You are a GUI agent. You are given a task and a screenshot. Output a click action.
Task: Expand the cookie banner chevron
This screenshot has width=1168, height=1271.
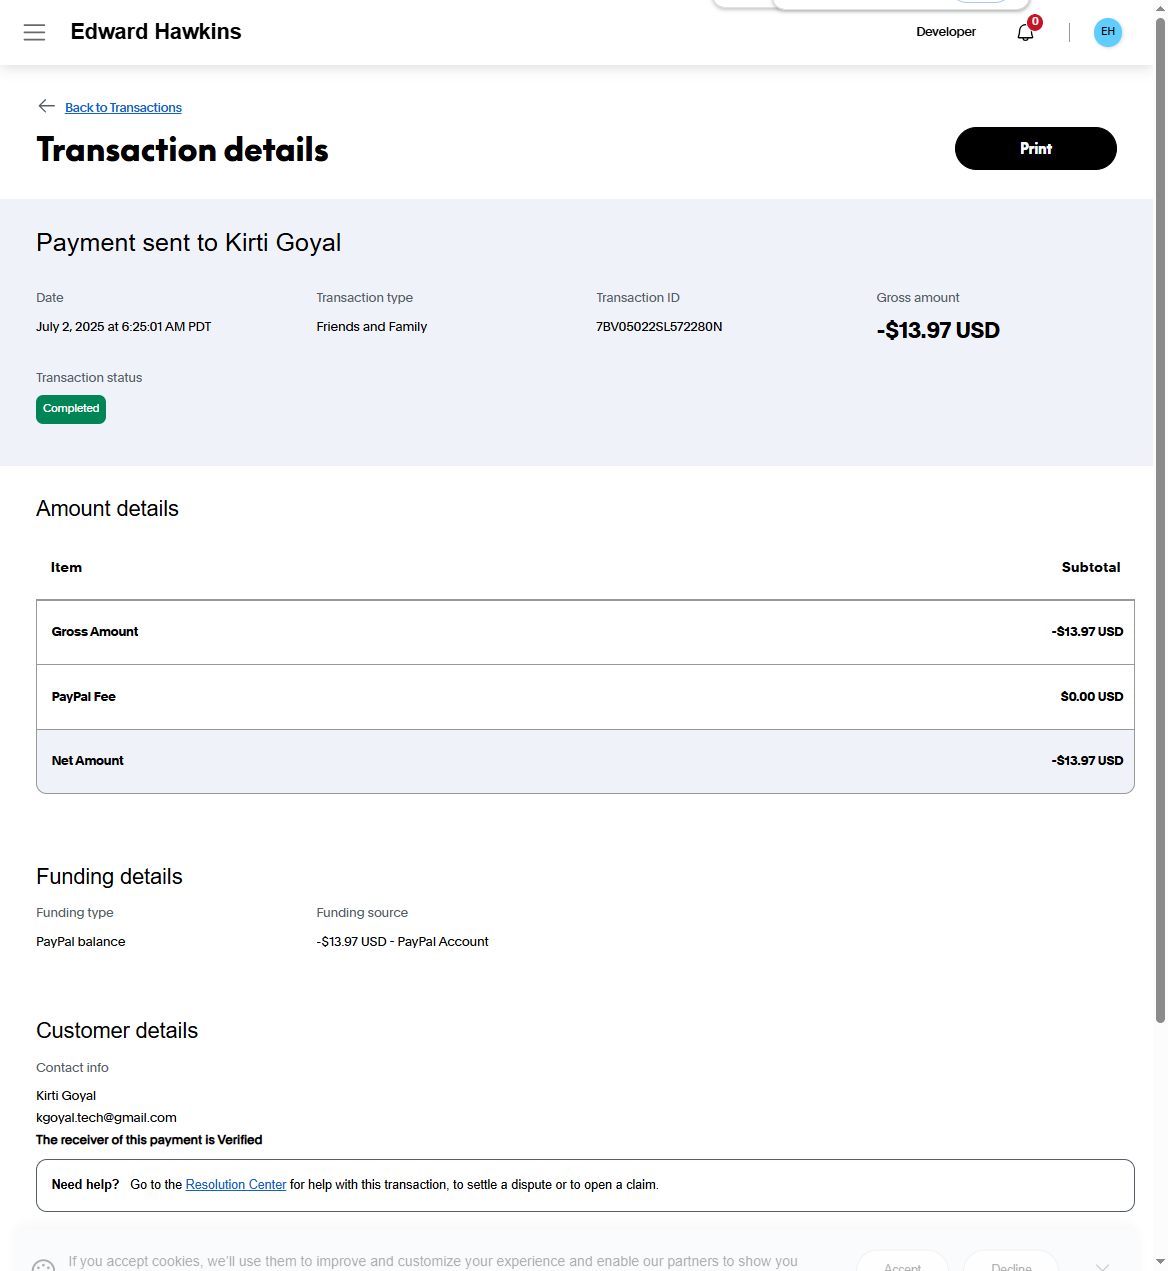[x=1102, y=1266]
